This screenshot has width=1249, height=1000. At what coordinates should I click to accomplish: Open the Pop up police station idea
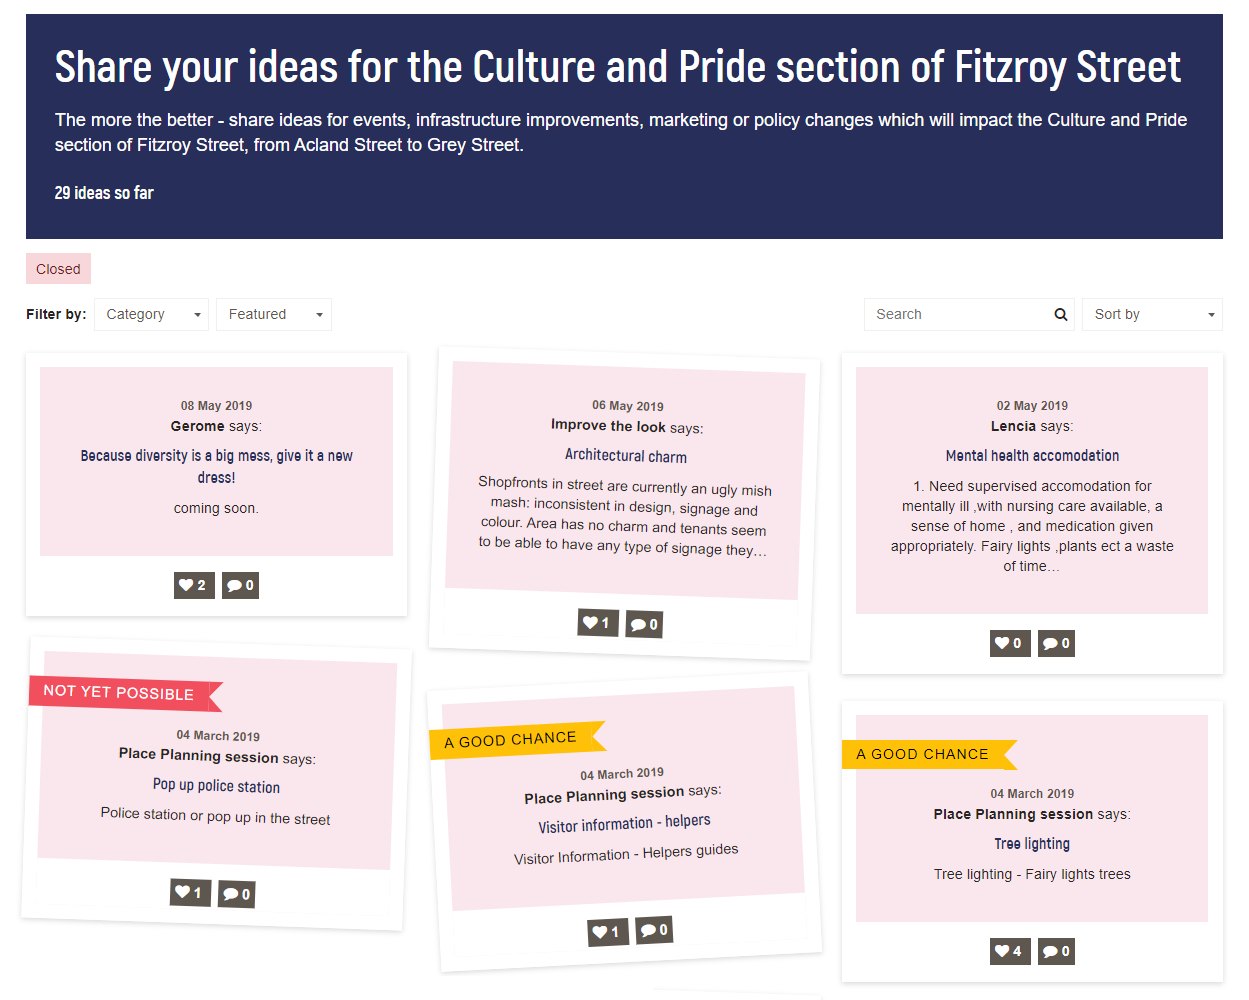tap(216, 786)
